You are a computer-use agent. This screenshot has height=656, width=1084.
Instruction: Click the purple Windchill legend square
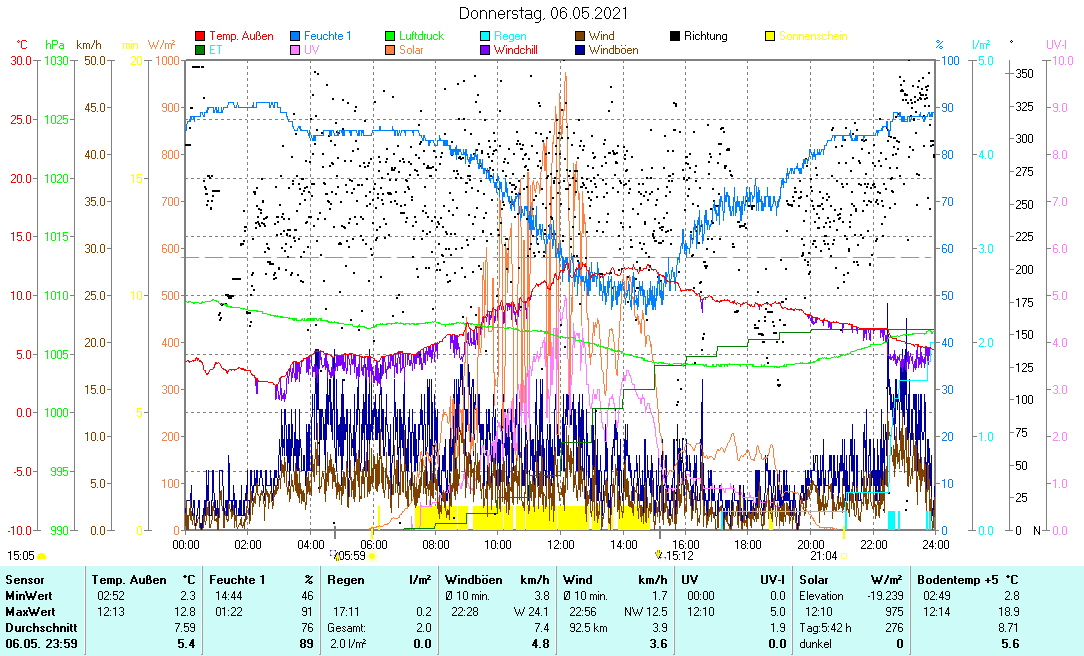(486, 49)
